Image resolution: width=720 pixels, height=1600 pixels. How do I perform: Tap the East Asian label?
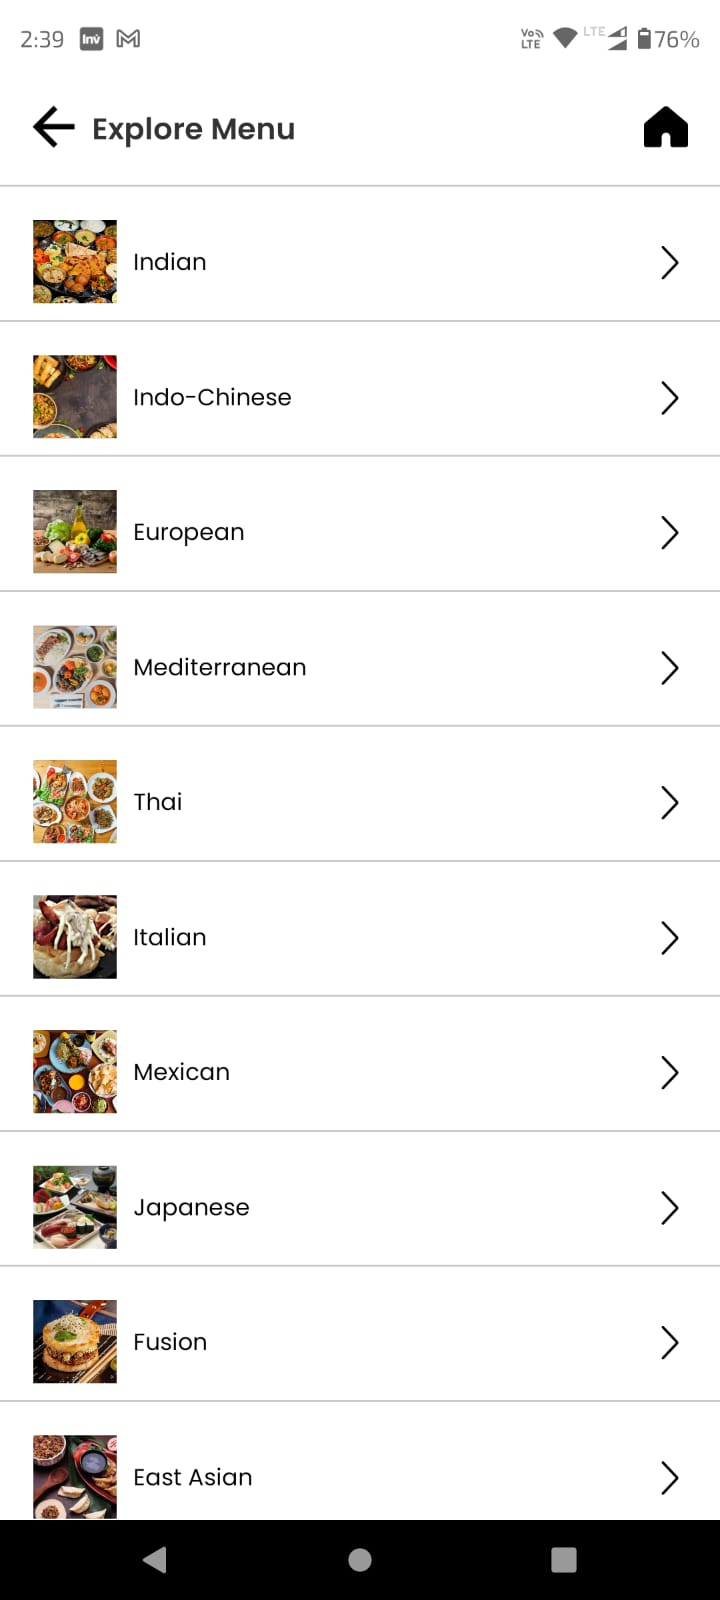[193, 1477]
